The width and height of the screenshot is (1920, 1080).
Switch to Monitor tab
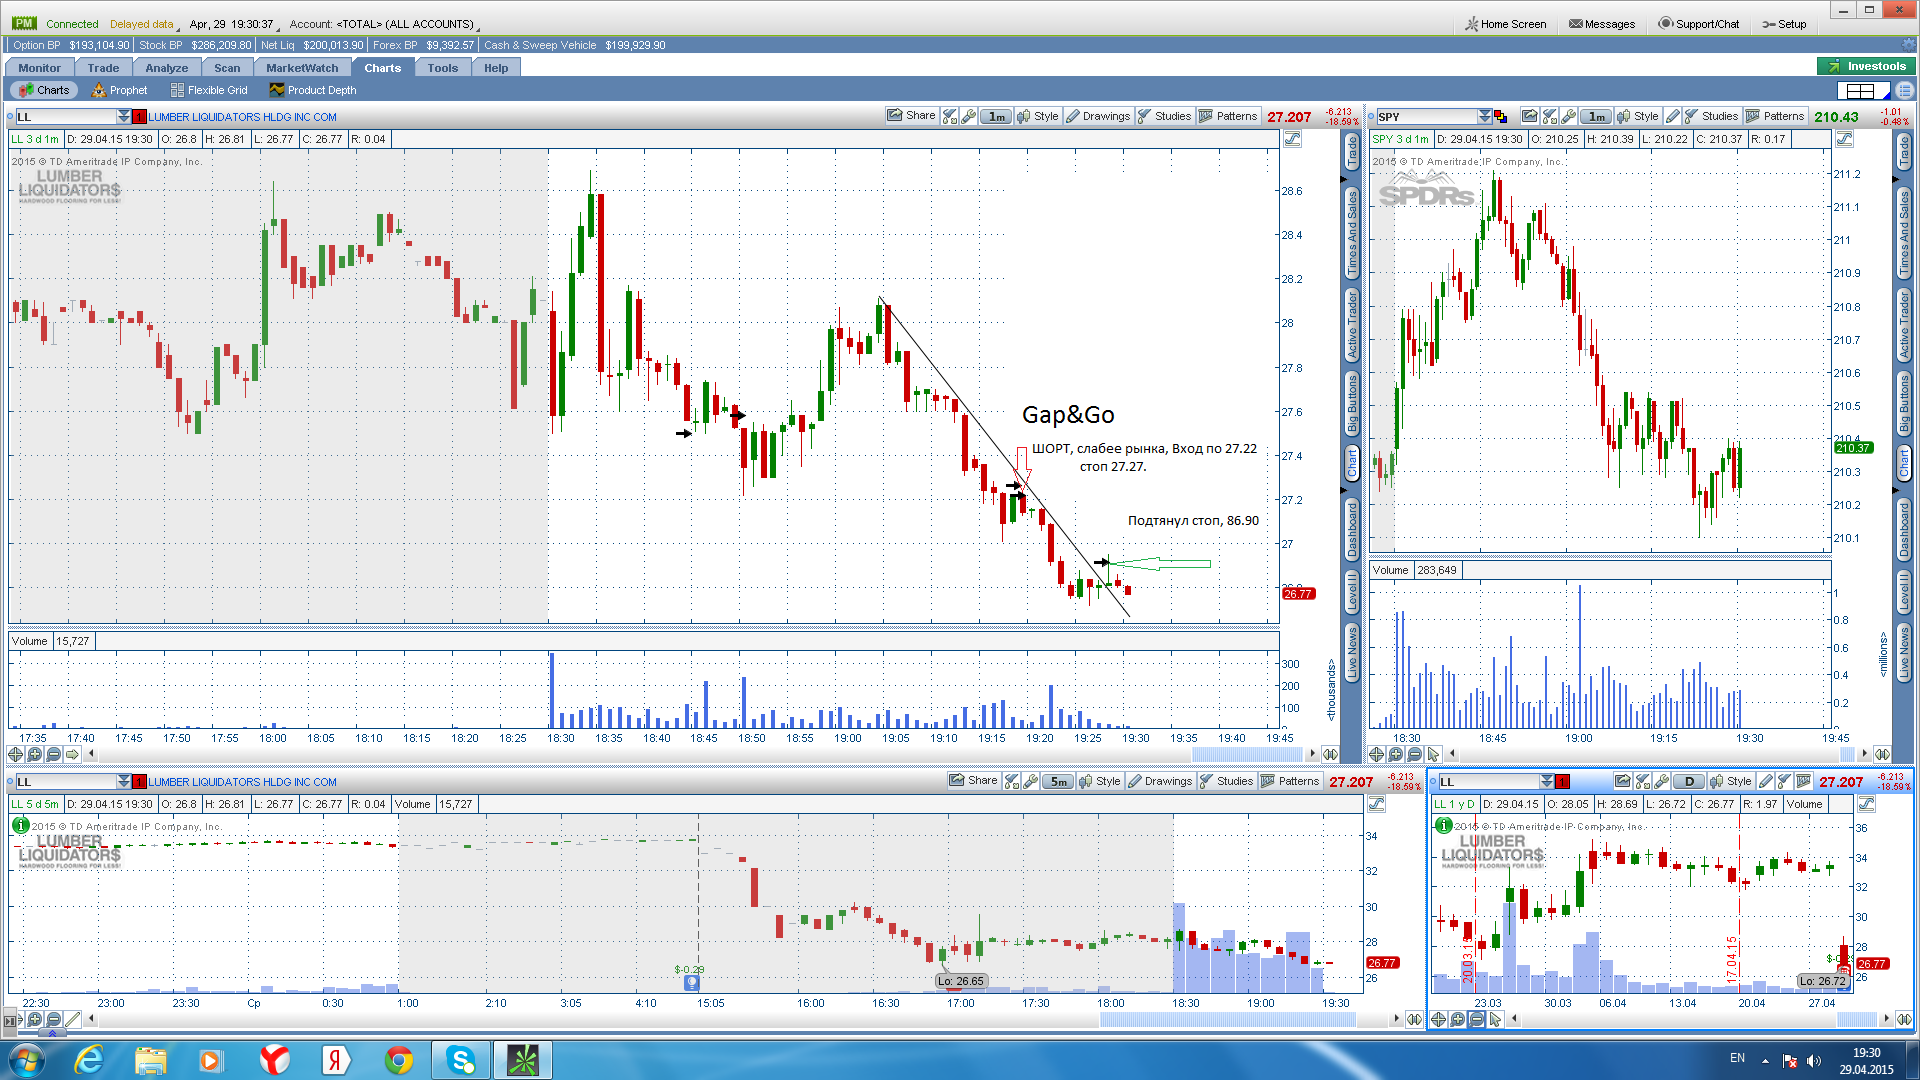pyautogui.click(x=39, y=68)
